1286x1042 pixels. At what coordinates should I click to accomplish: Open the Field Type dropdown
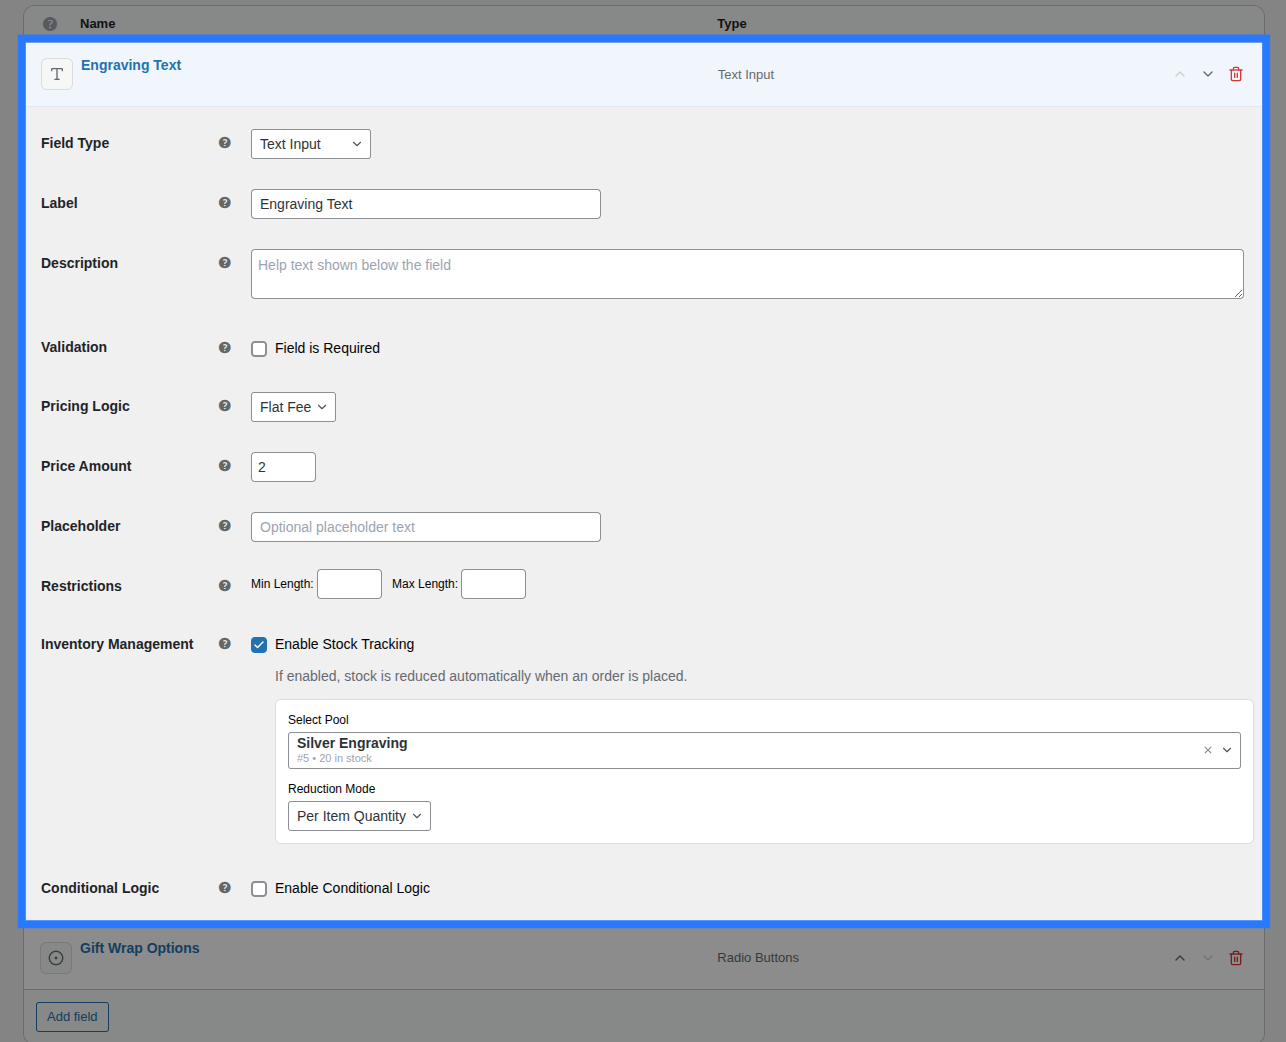click(x=311, y=144)
